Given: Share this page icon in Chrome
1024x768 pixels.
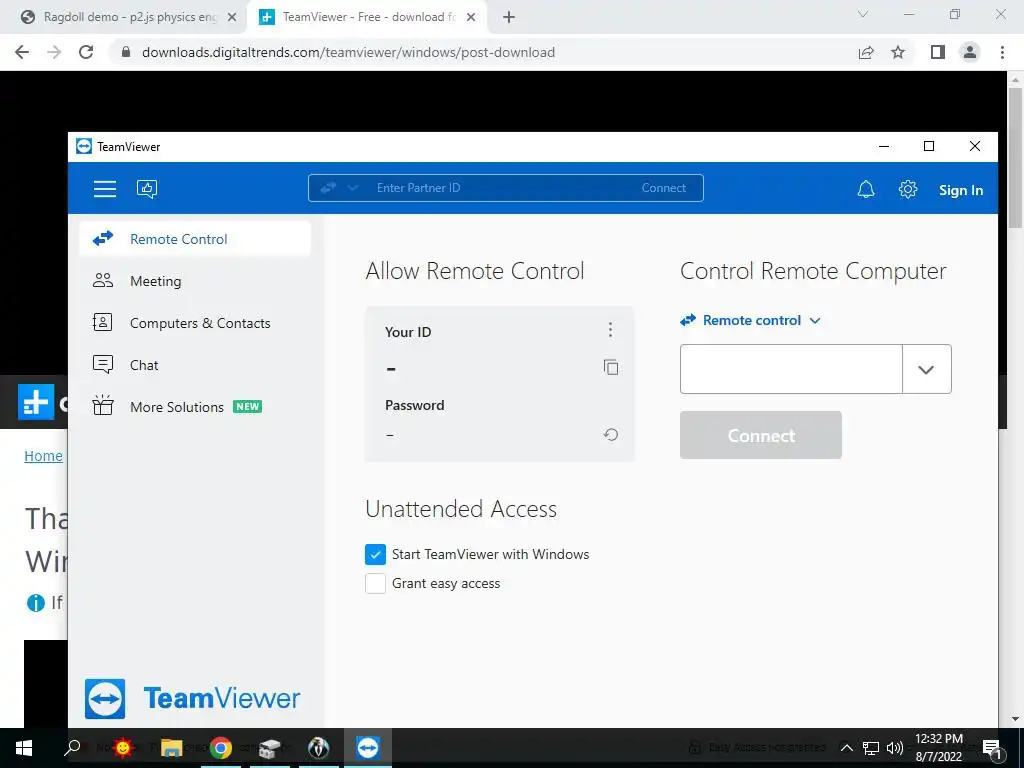Looking at the screenshot, I should point(866,52).
